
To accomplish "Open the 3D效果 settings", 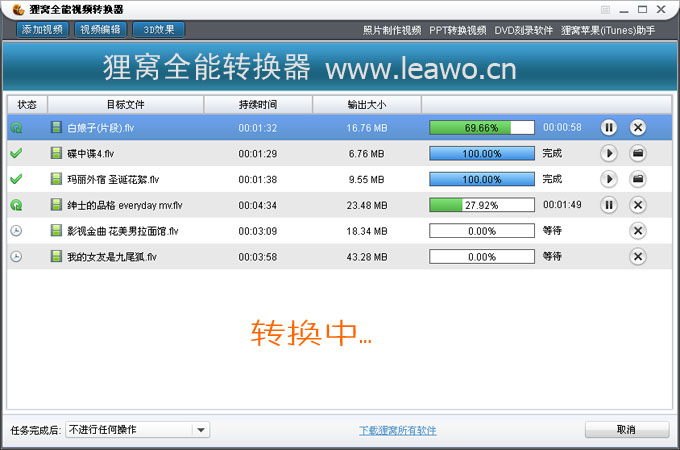I will click(159, 29).
